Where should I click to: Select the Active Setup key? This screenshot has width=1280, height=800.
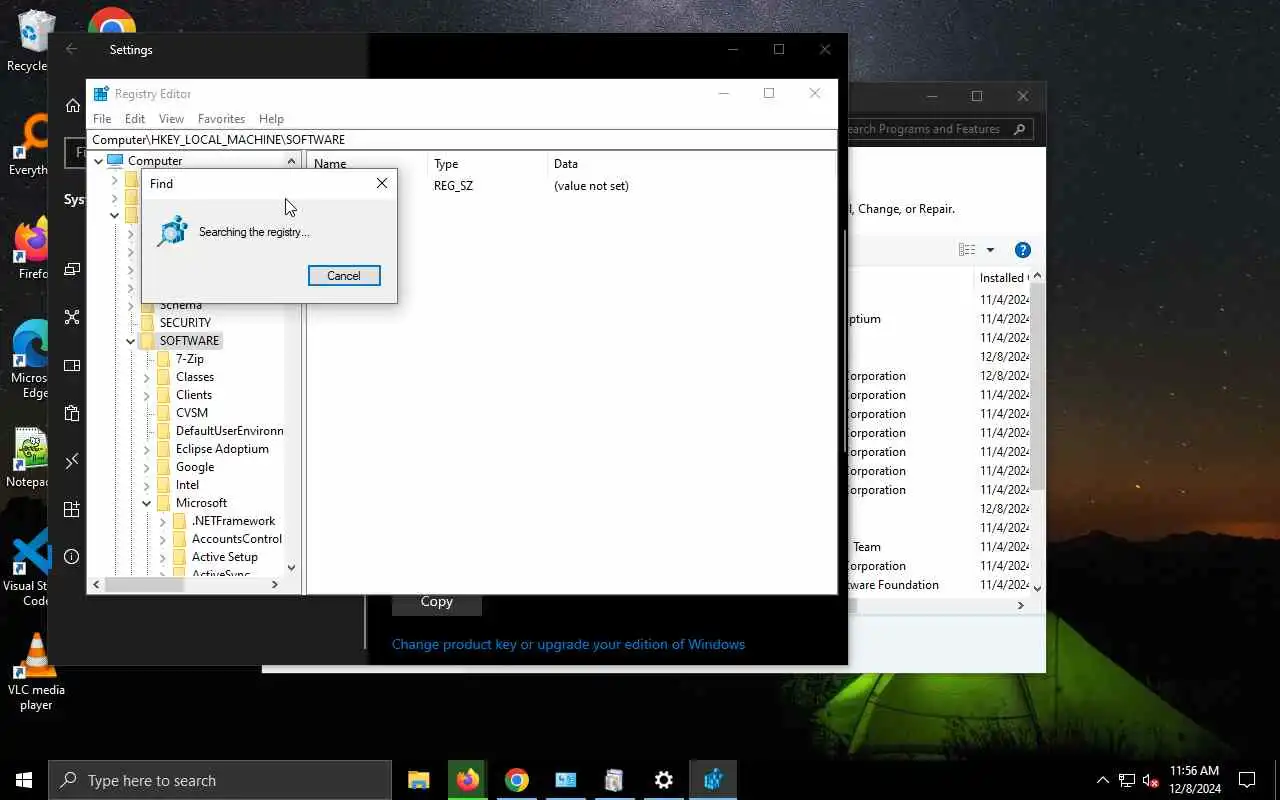(225, 557)
